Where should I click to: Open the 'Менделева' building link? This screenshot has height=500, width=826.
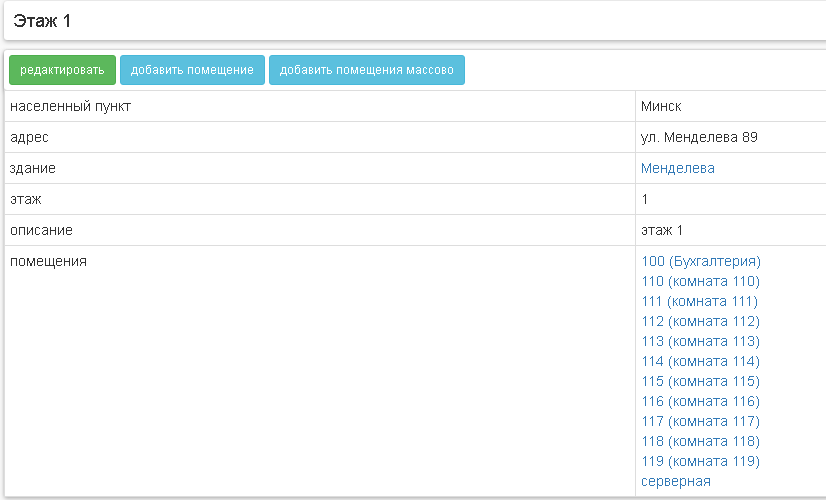coord(677,168)
